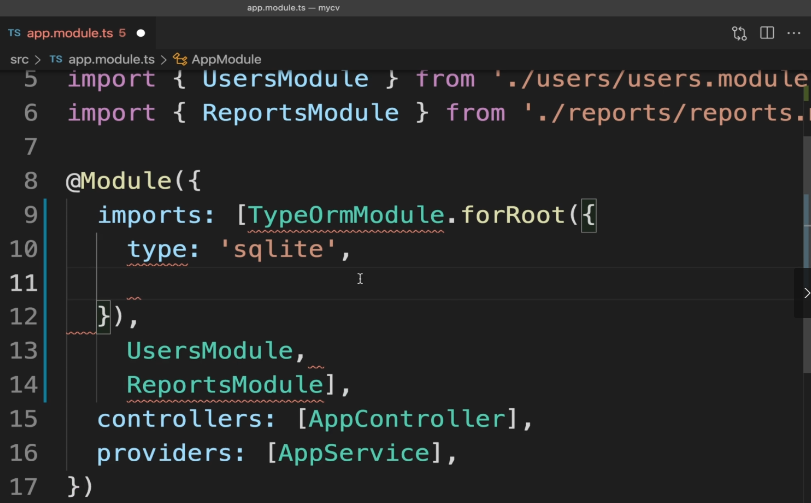
Task: Click the error count badge 5 on the tab
Action: tap(122, 33)
